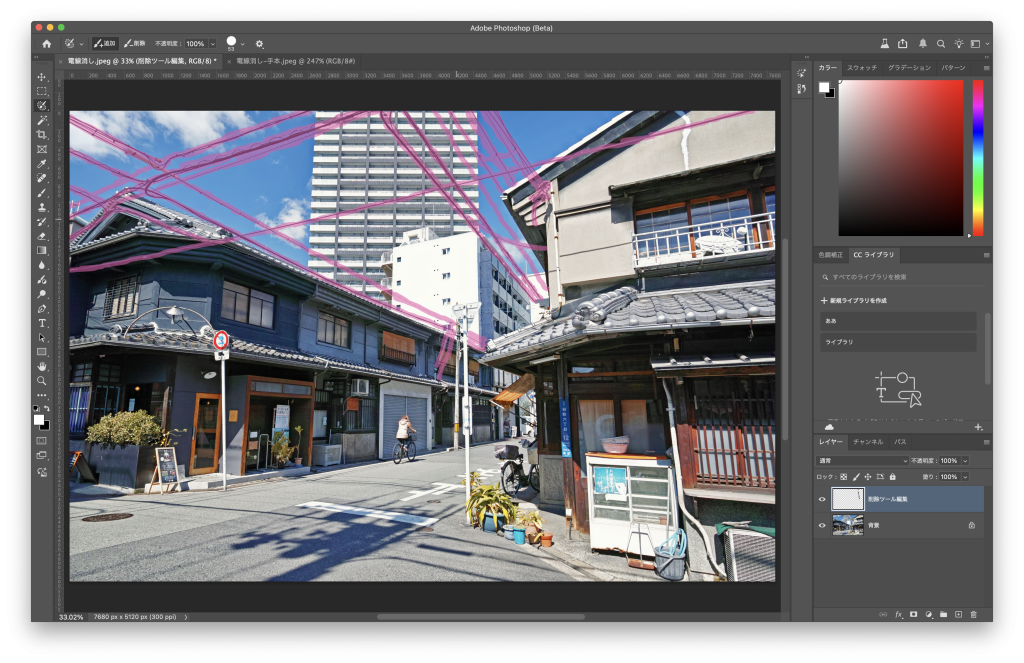Open the 通常 blend mode dropdown
The image size is (1024, 663).
[863, 461]
